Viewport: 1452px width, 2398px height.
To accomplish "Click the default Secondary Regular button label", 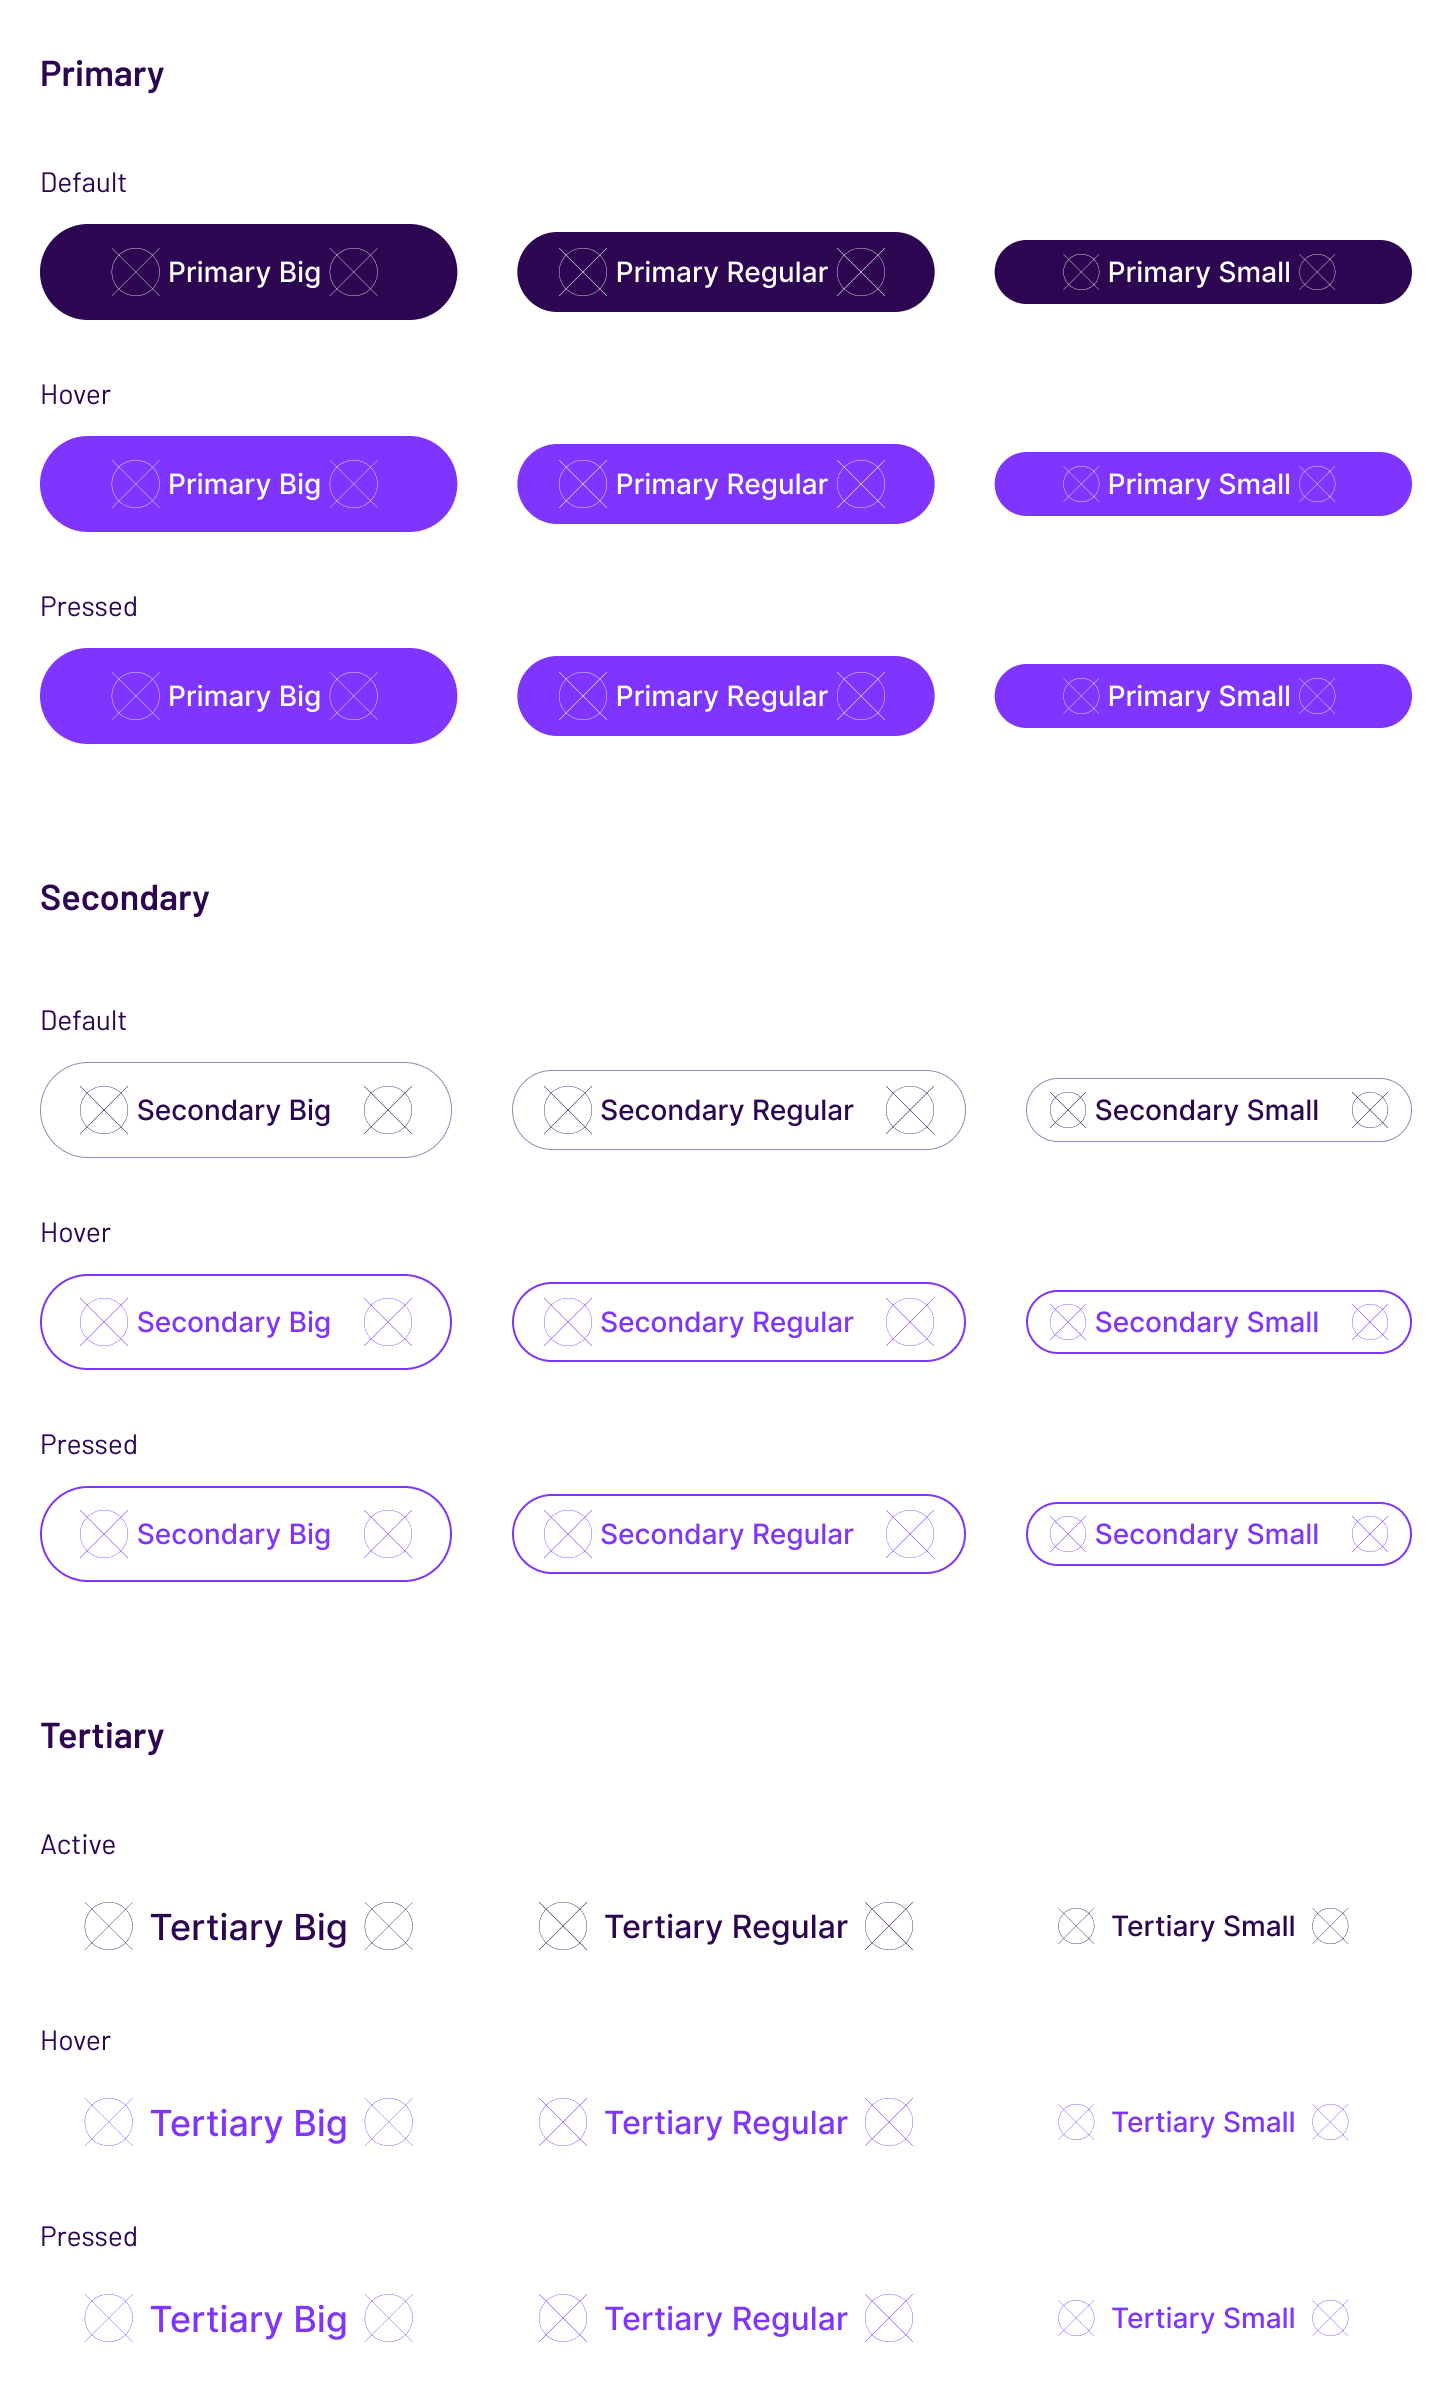I will [727, 1110].
